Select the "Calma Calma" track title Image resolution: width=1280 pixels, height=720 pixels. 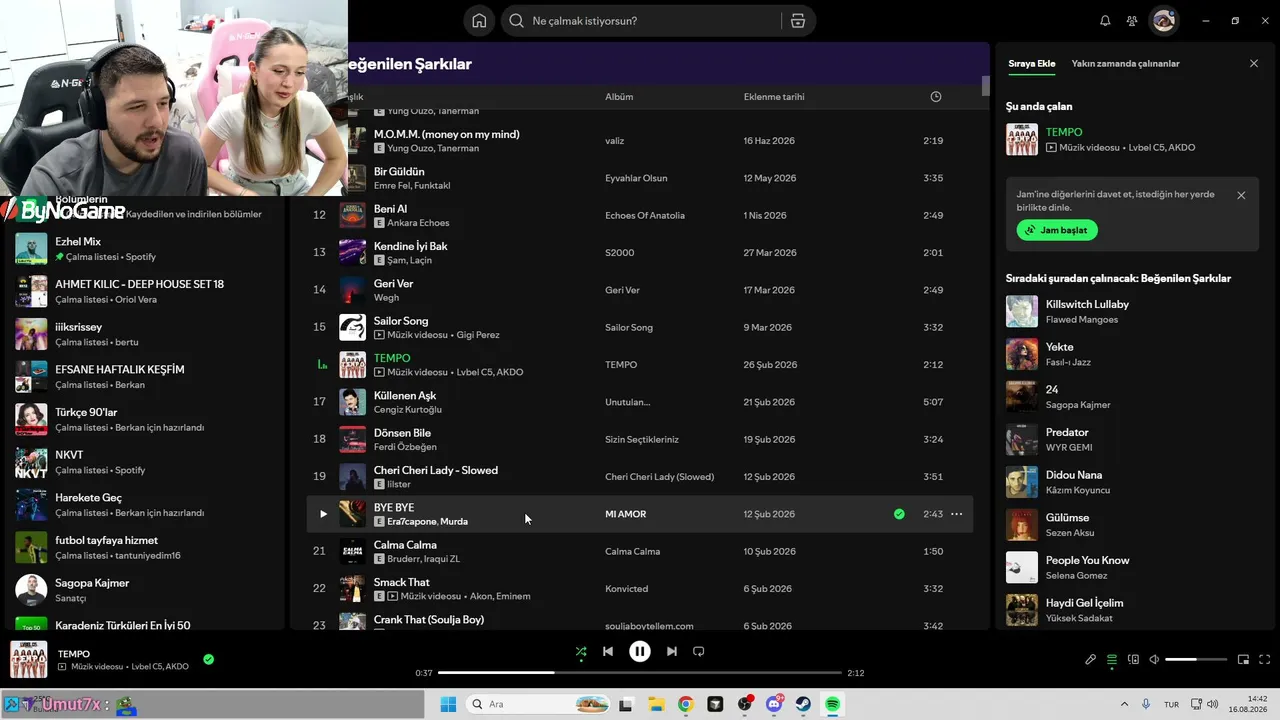point(405,545)
